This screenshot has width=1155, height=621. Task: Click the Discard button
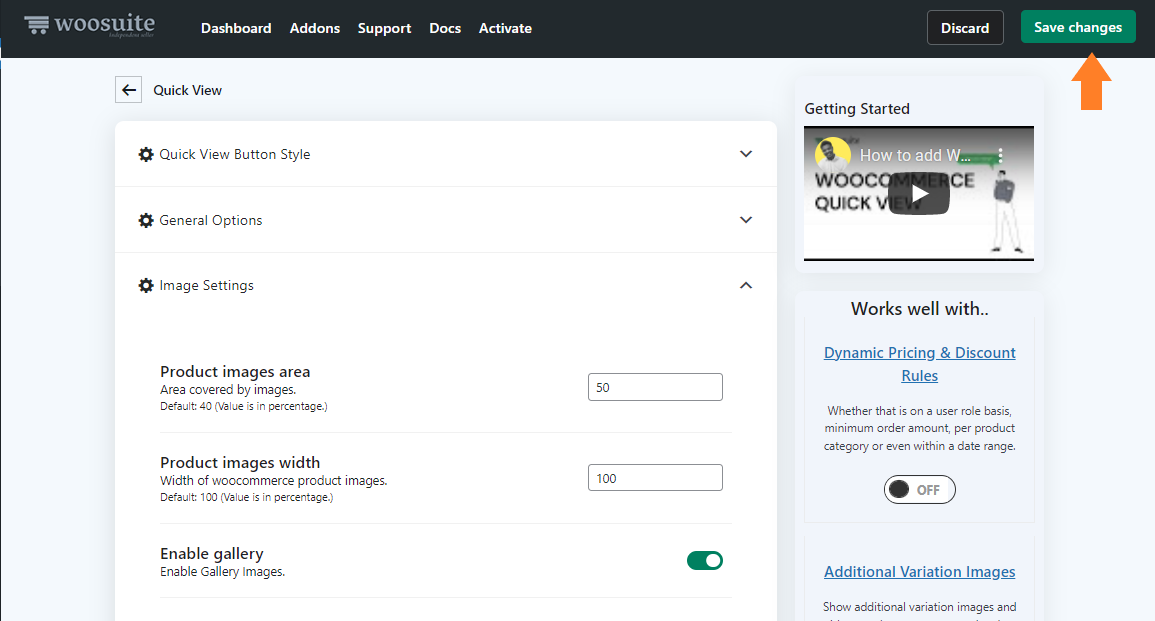965,28
